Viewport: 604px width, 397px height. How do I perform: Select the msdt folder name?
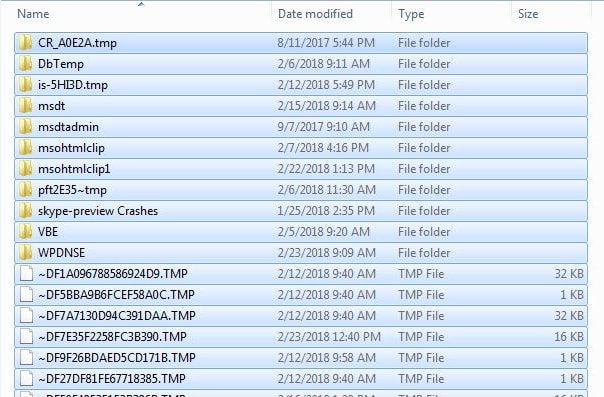pyautogui.click(x=51, y=106)
